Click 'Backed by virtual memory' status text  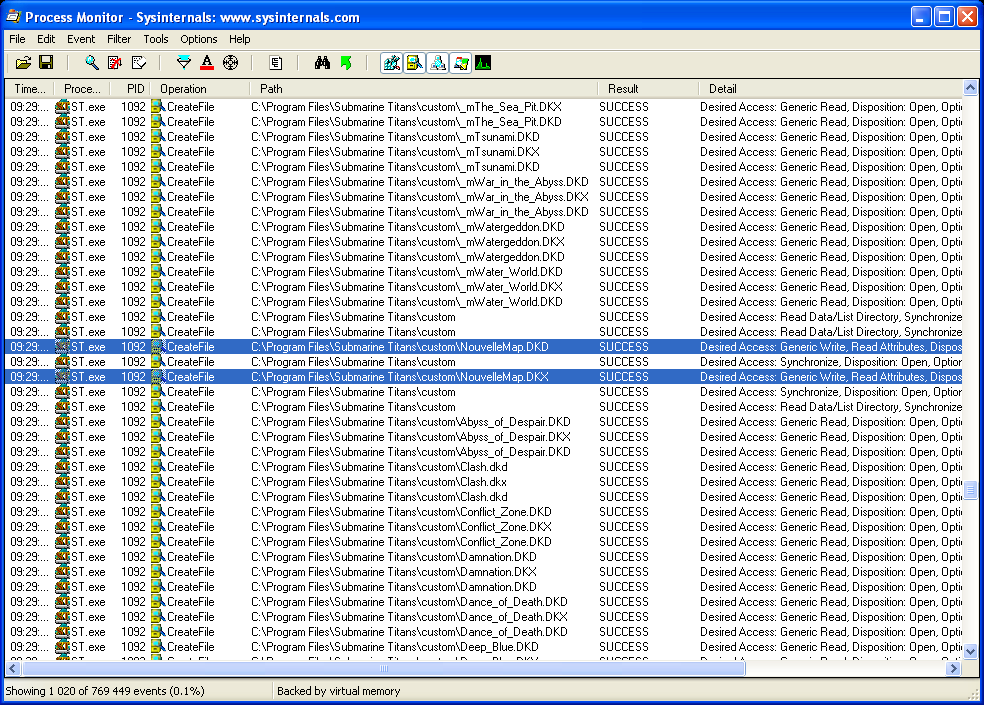pos(338,691)
